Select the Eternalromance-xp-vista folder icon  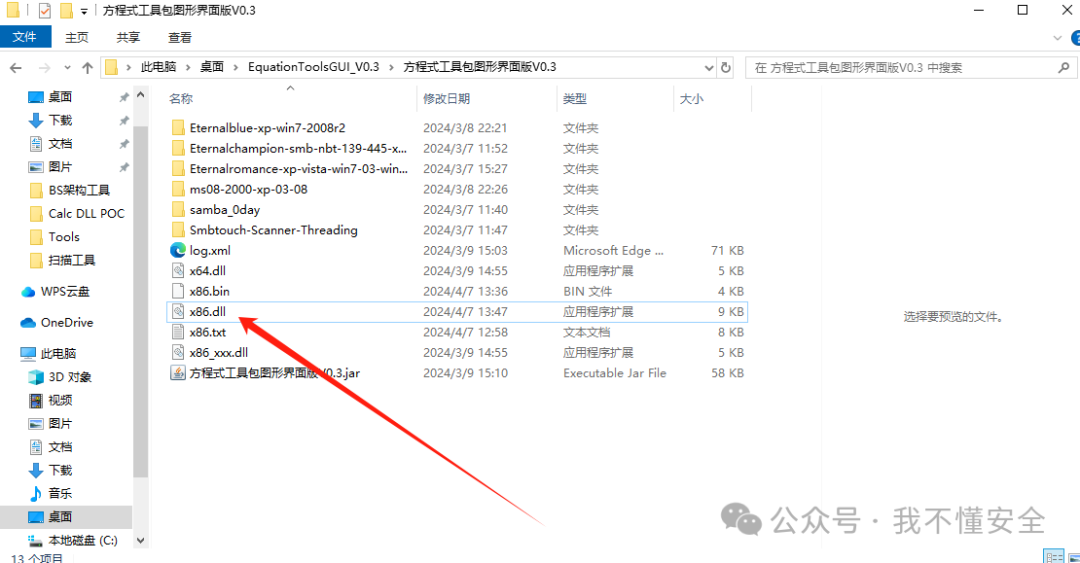coord(178,169)
